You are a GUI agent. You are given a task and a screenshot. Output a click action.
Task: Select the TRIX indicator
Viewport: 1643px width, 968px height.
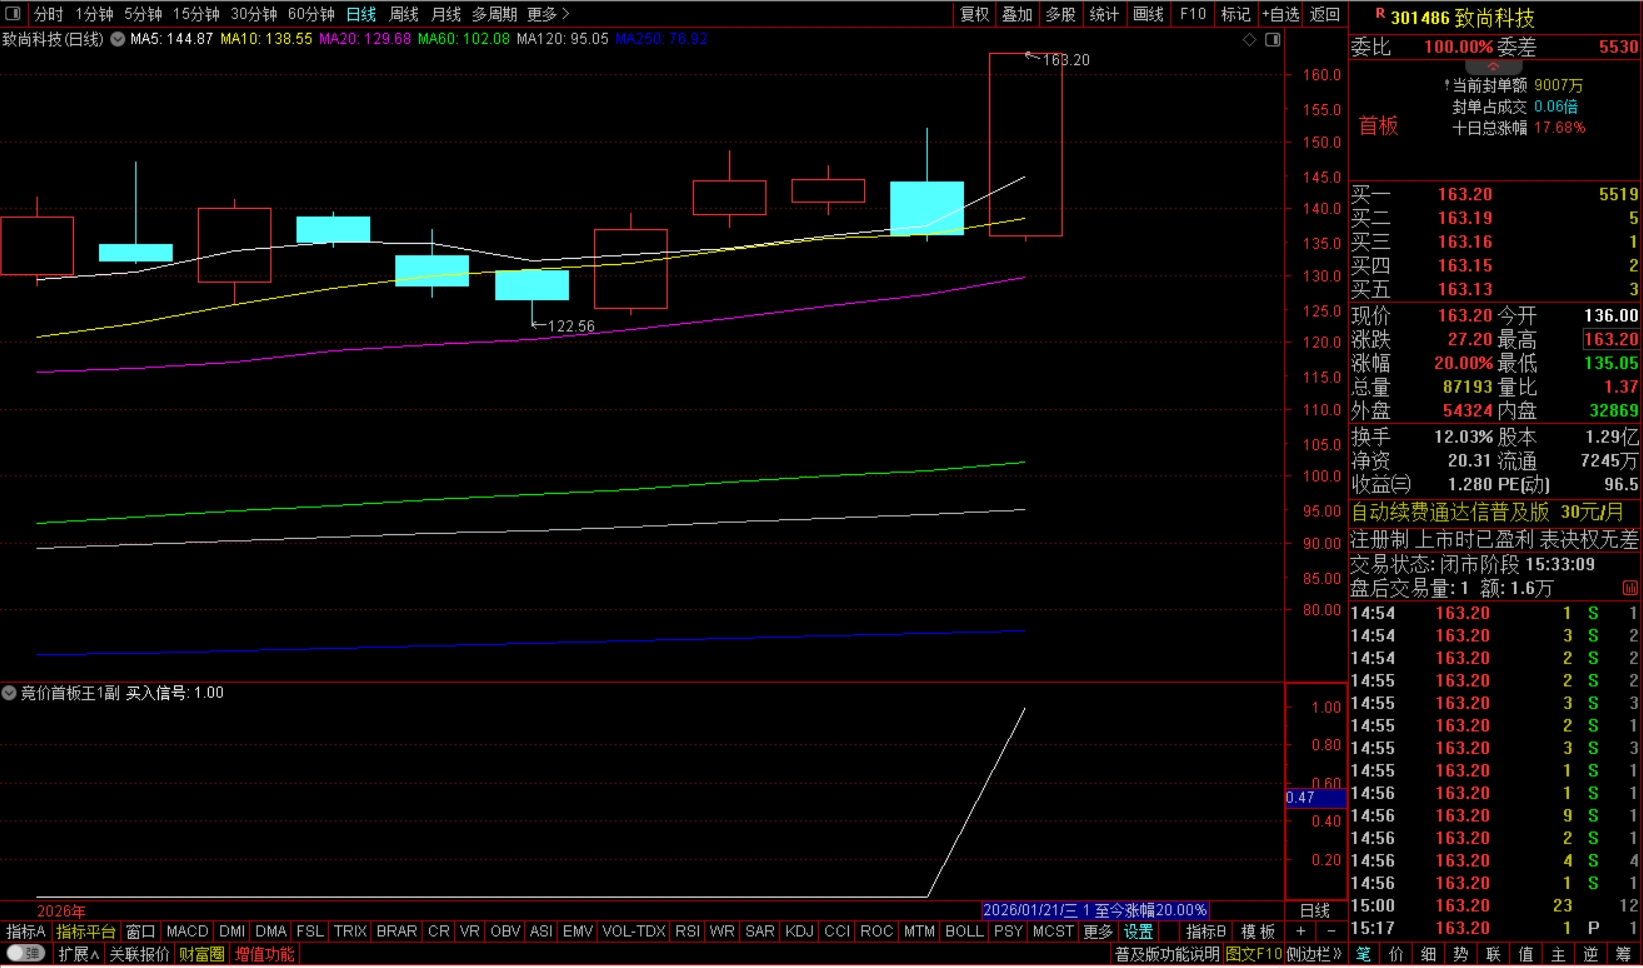350,931
